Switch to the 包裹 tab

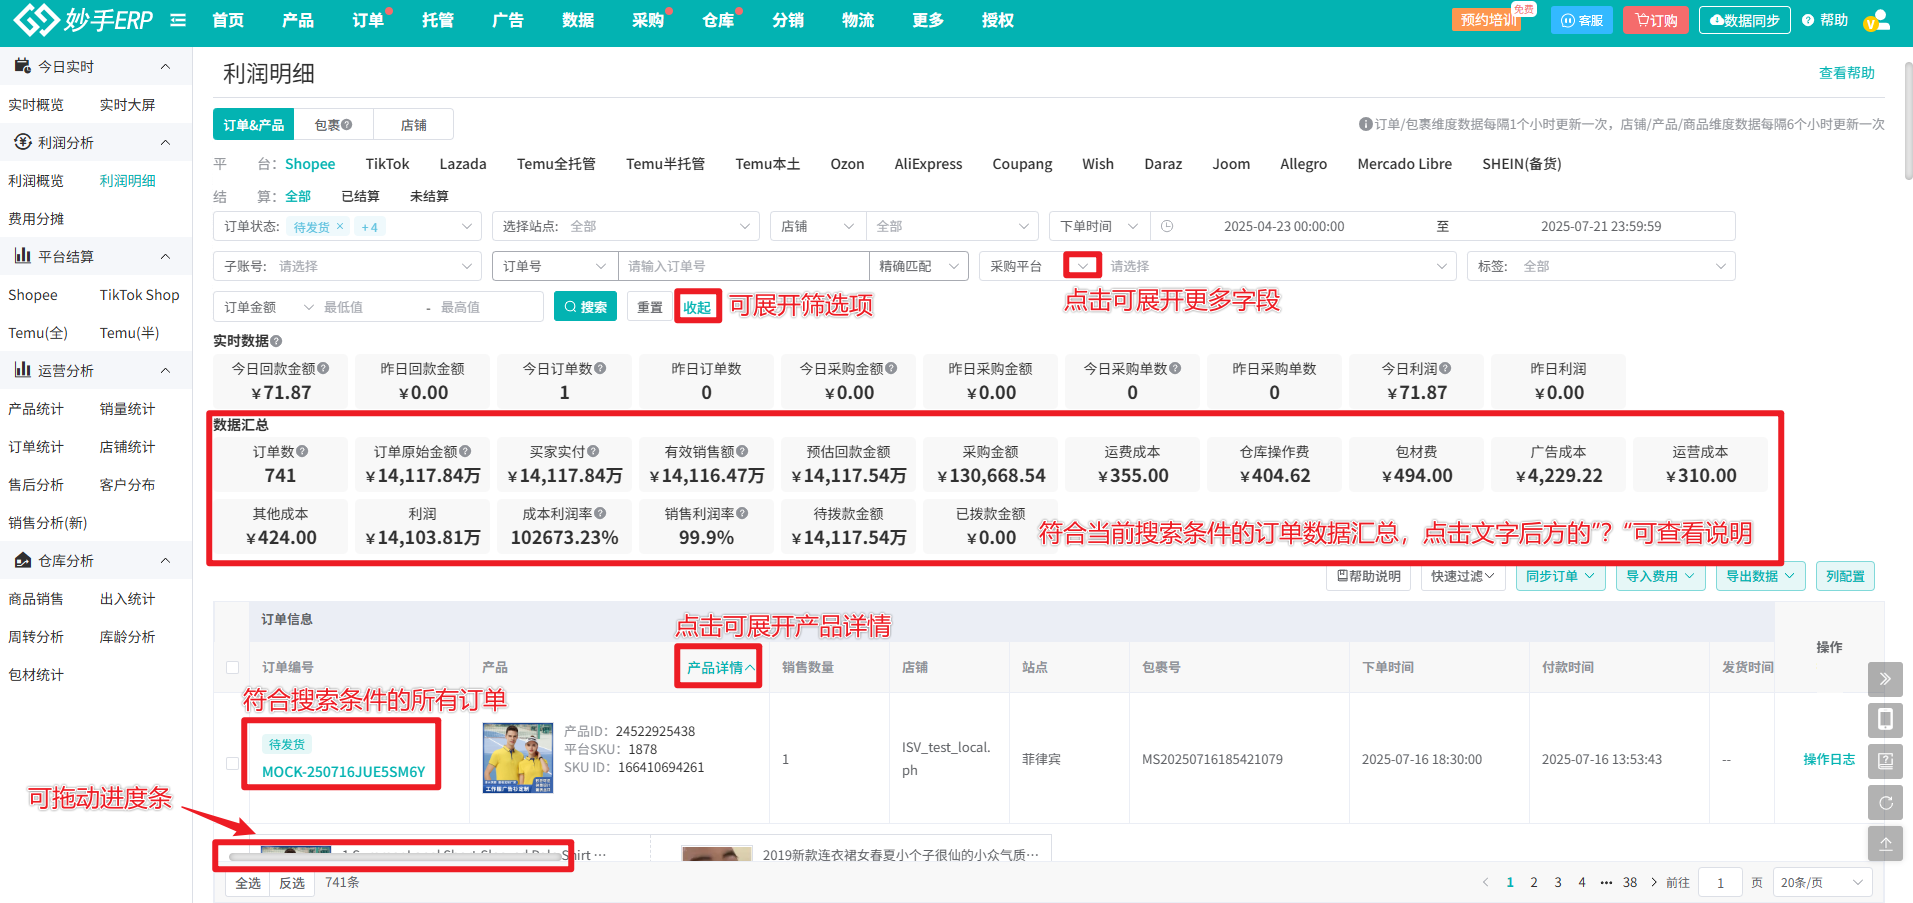(x=333, y=125)
